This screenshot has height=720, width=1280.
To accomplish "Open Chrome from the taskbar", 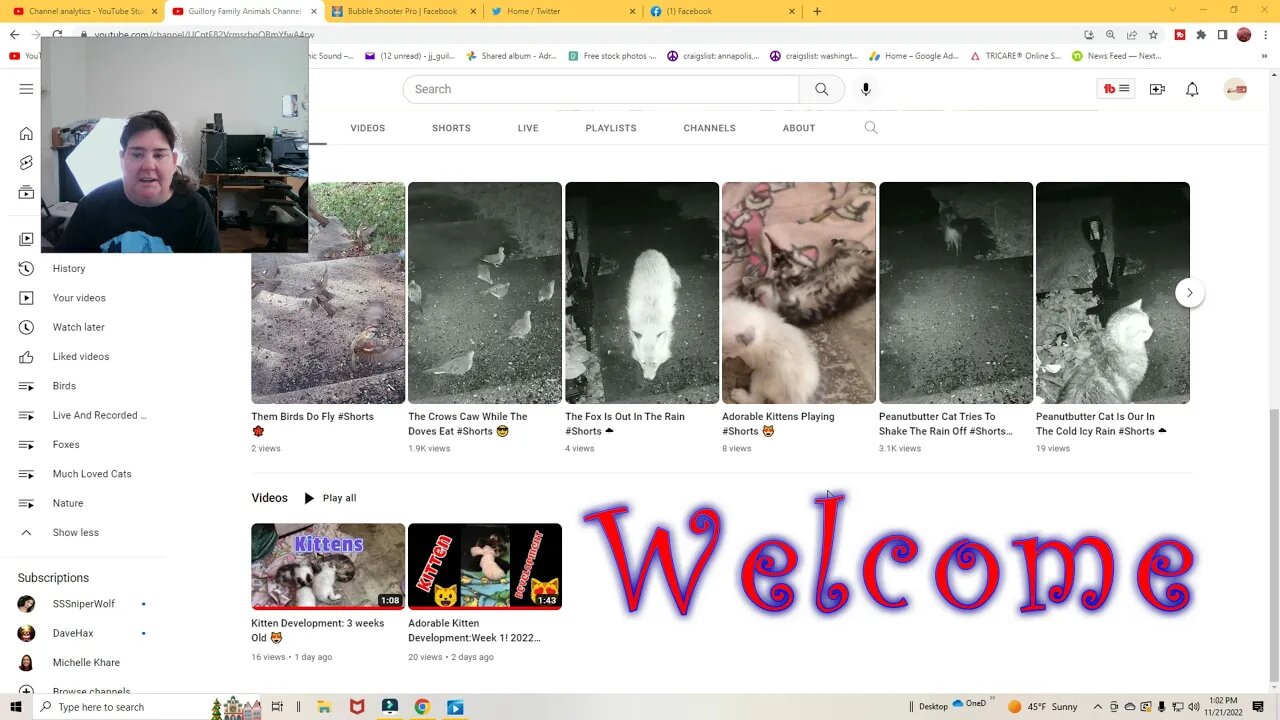I will pos(422,707).
